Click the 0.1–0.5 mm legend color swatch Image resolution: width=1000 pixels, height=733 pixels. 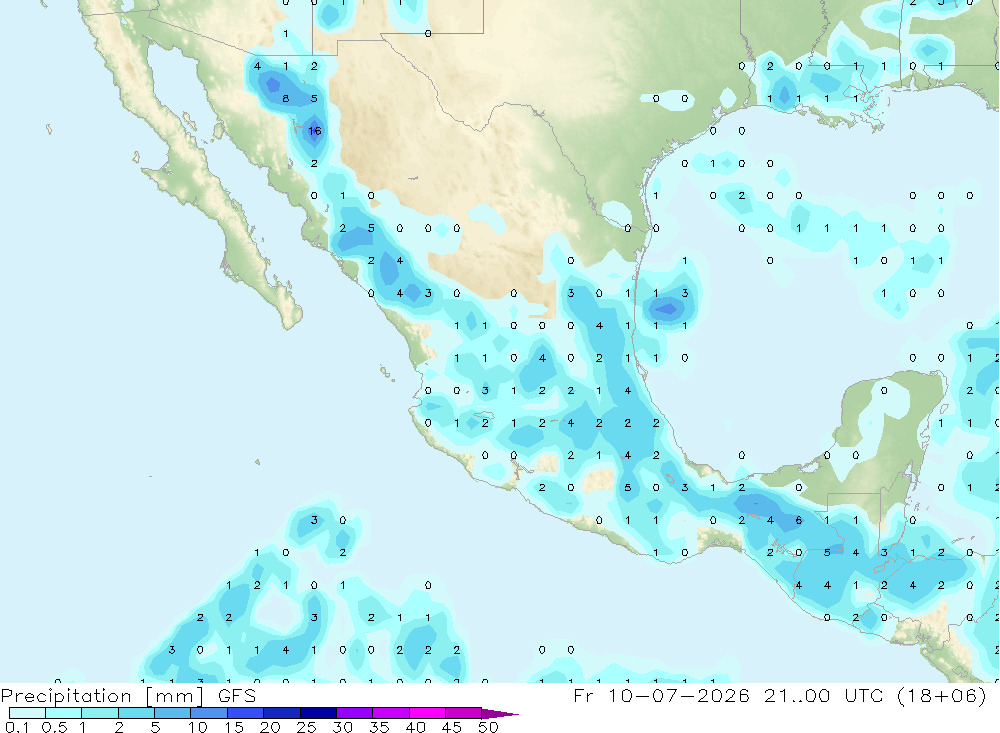coord(27,713)
